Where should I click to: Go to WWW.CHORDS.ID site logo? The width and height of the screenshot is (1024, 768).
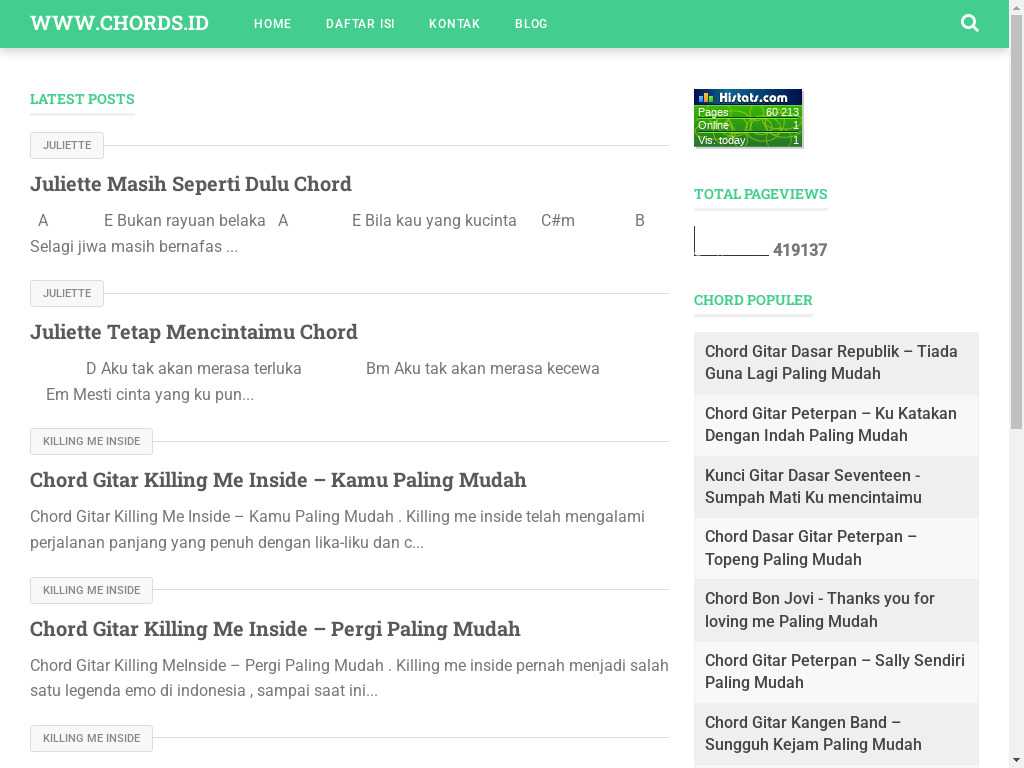pyautogui.click(x=120, y=24)
